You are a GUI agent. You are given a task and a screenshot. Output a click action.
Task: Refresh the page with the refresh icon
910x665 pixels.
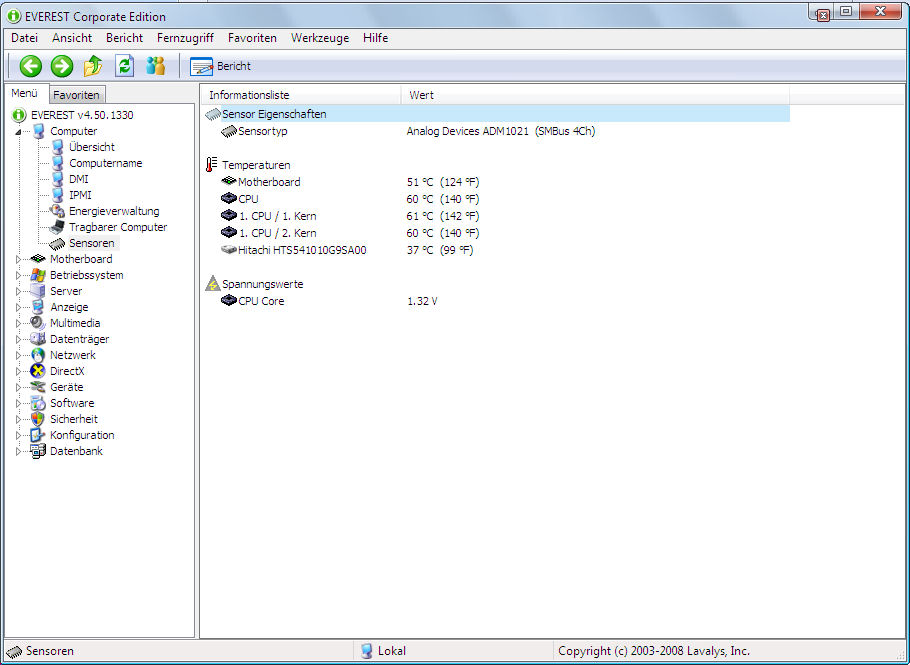pyautogui.click(x=124, y=66)
